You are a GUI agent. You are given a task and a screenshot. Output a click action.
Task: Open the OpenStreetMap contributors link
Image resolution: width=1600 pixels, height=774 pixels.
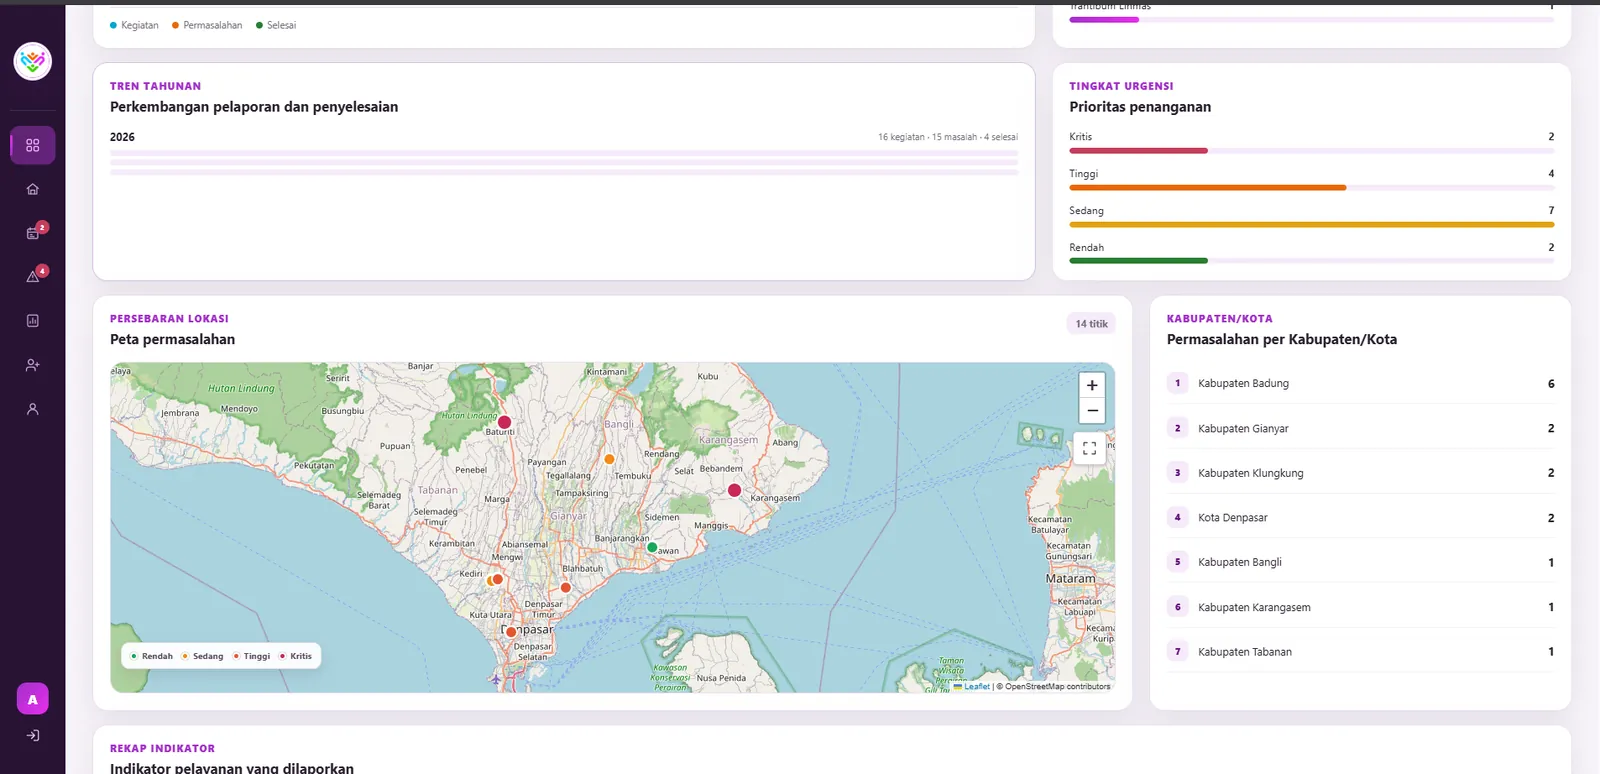point(1058,686)
